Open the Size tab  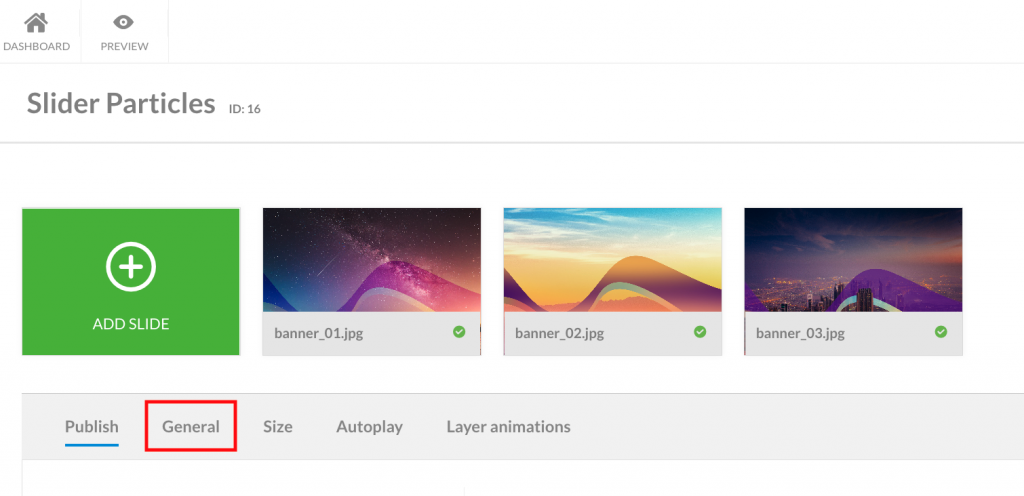tap(278, 427)
